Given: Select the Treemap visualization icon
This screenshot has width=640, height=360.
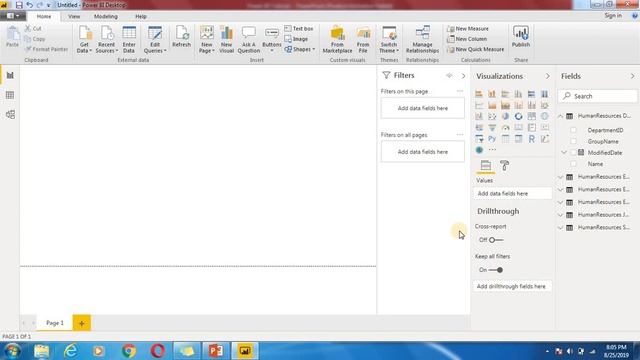Looking at the screenshot, I should click(531, 116).
